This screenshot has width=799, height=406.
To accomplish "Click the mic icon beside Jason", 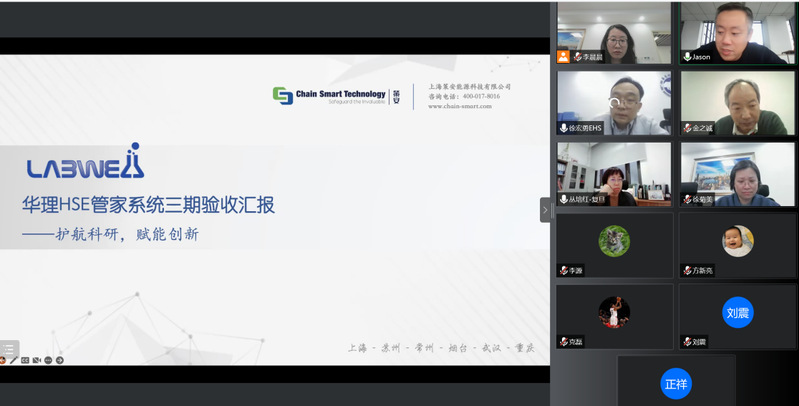I will 687,57.
